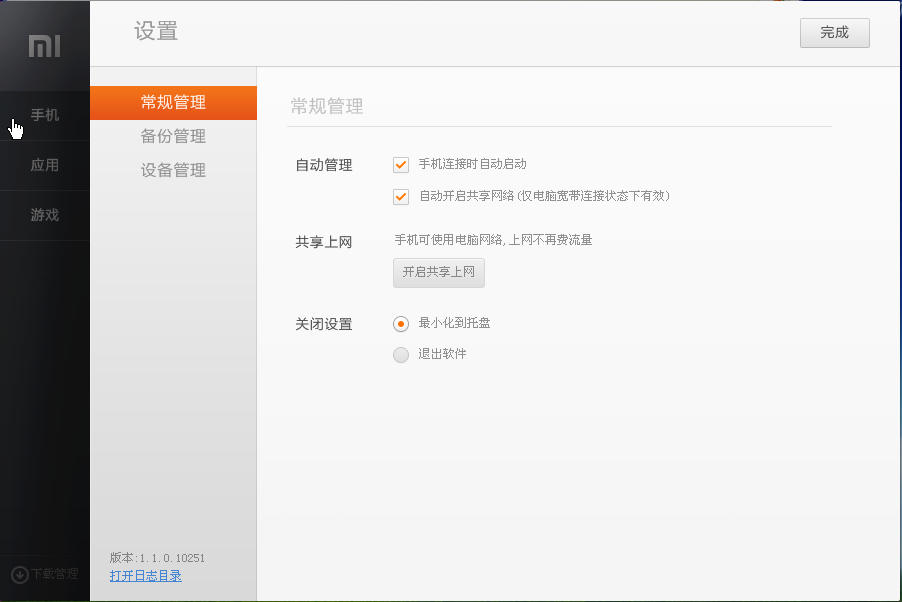Click the 设置 page title
902x602 pixels.
pyautogui.click(x=155, y=33)
